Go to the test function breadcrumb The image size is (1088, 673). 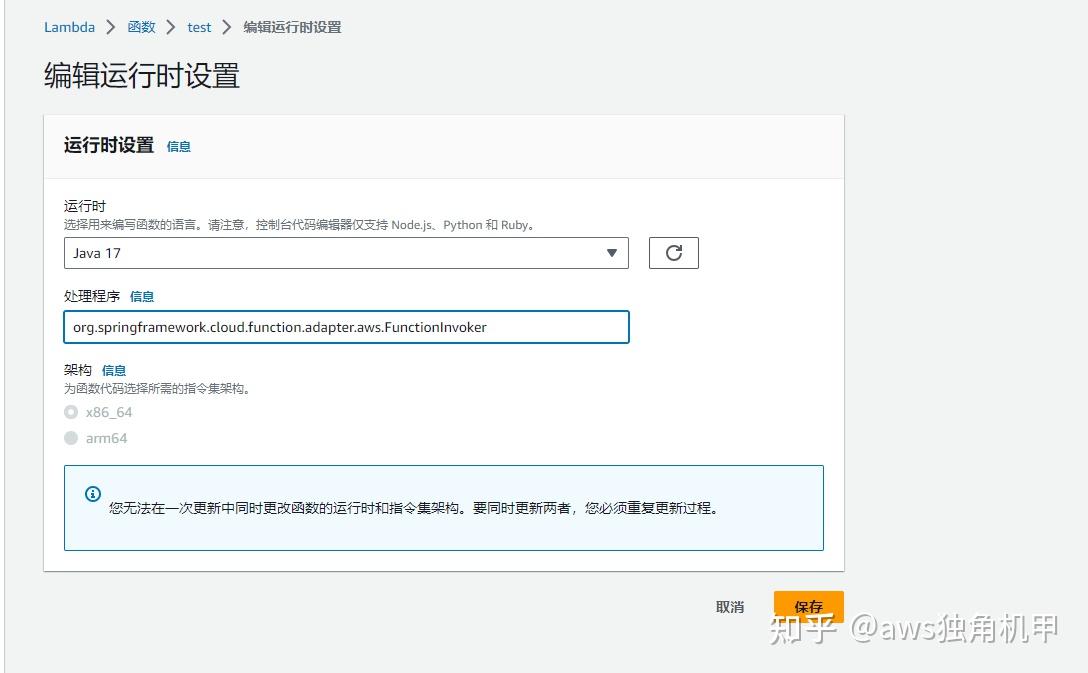[199, 27]
